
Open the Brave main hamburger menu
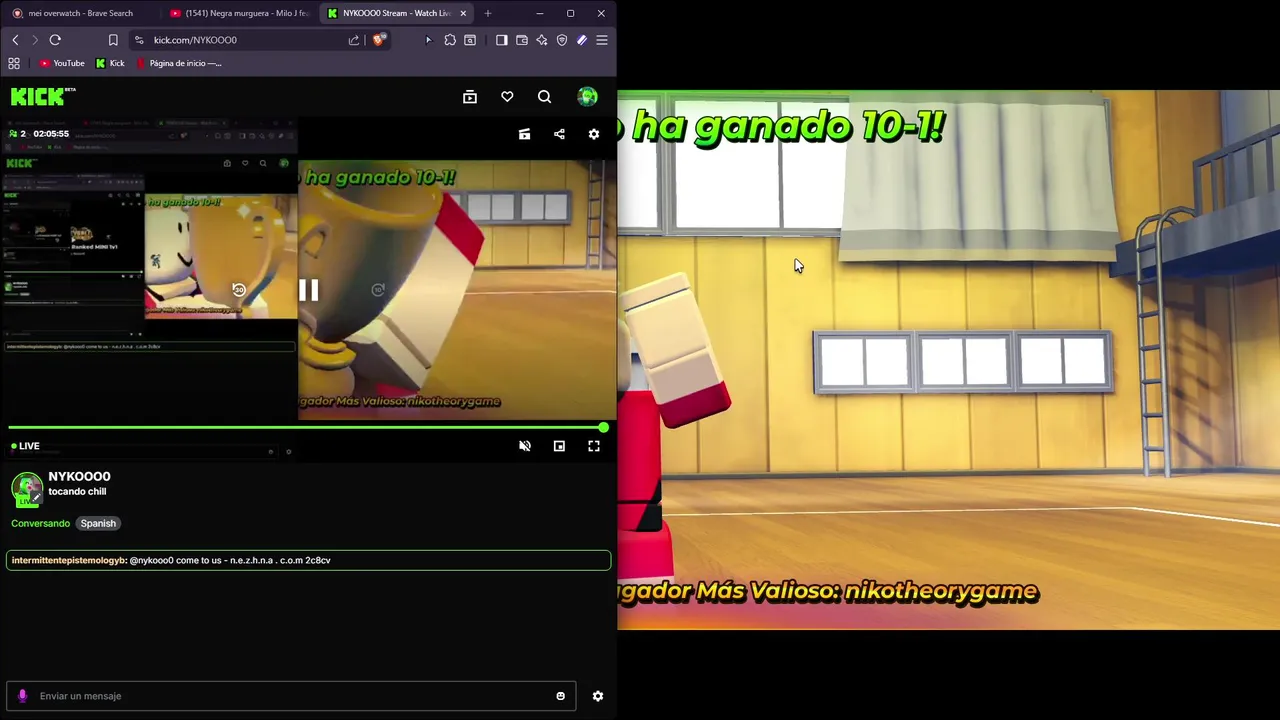click(602, 40)
